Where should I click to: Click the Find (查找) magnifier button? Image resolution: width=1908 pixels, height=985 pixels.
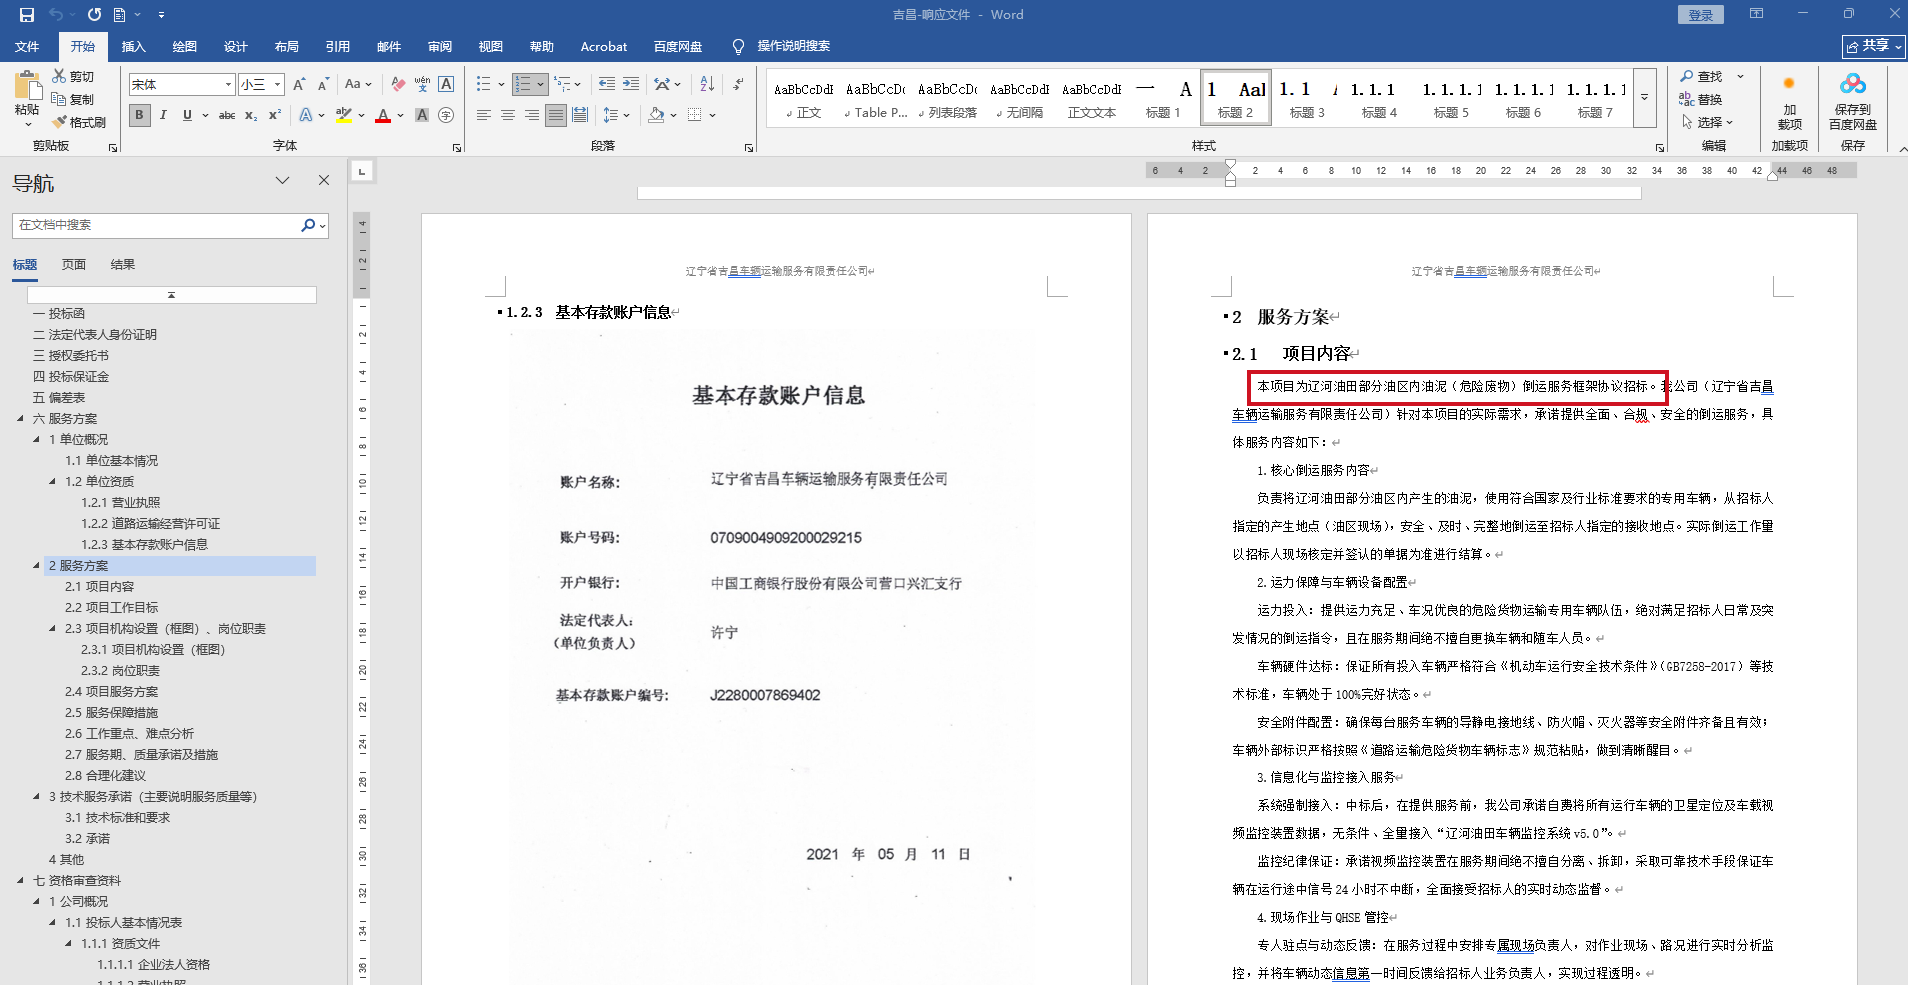point(1702,76)
